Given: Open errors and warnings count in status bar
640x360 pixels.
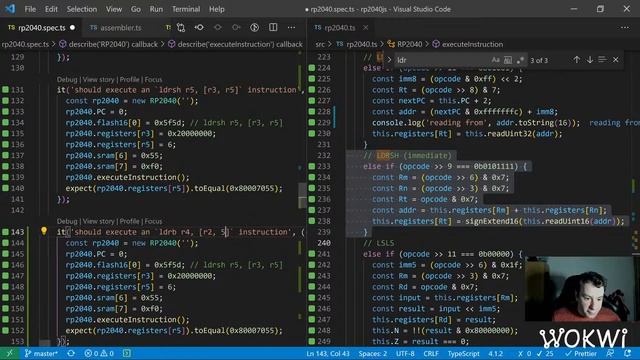Looking at the screenshot, I should pyautogui.click(x=99, y=353).
